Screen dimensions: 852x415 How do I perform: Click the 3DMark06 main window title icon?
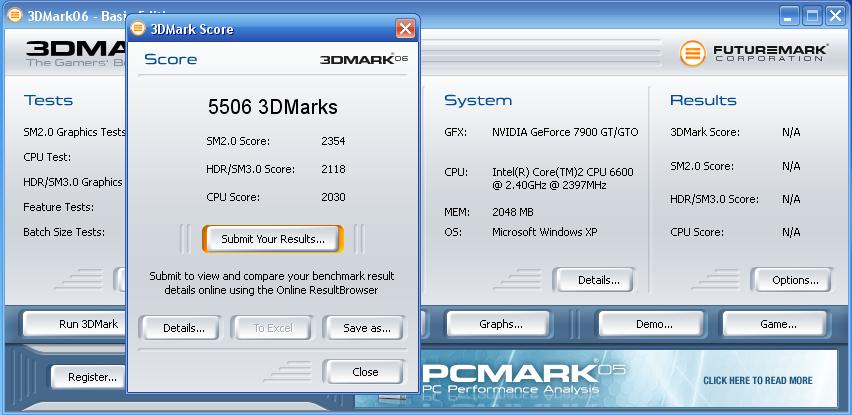pos(15,15)
